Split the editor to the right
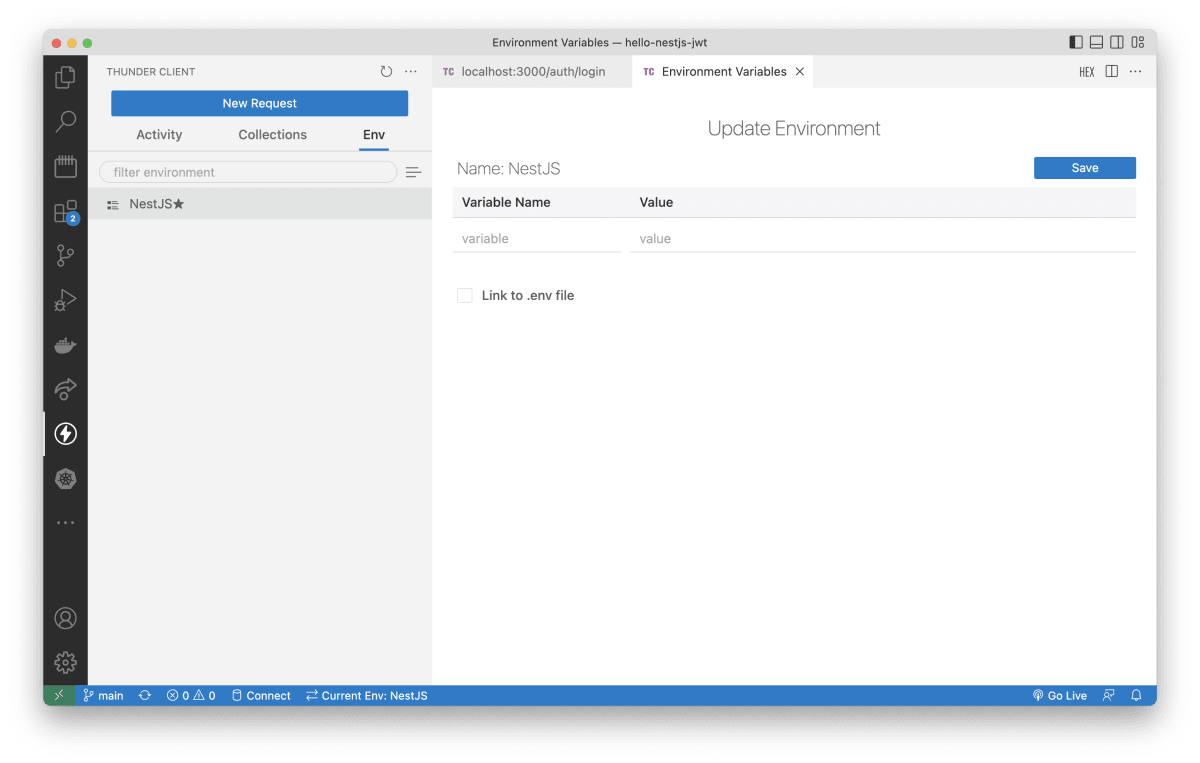Viewport: 1200px width, 763px height. (x=1112, y=72)
